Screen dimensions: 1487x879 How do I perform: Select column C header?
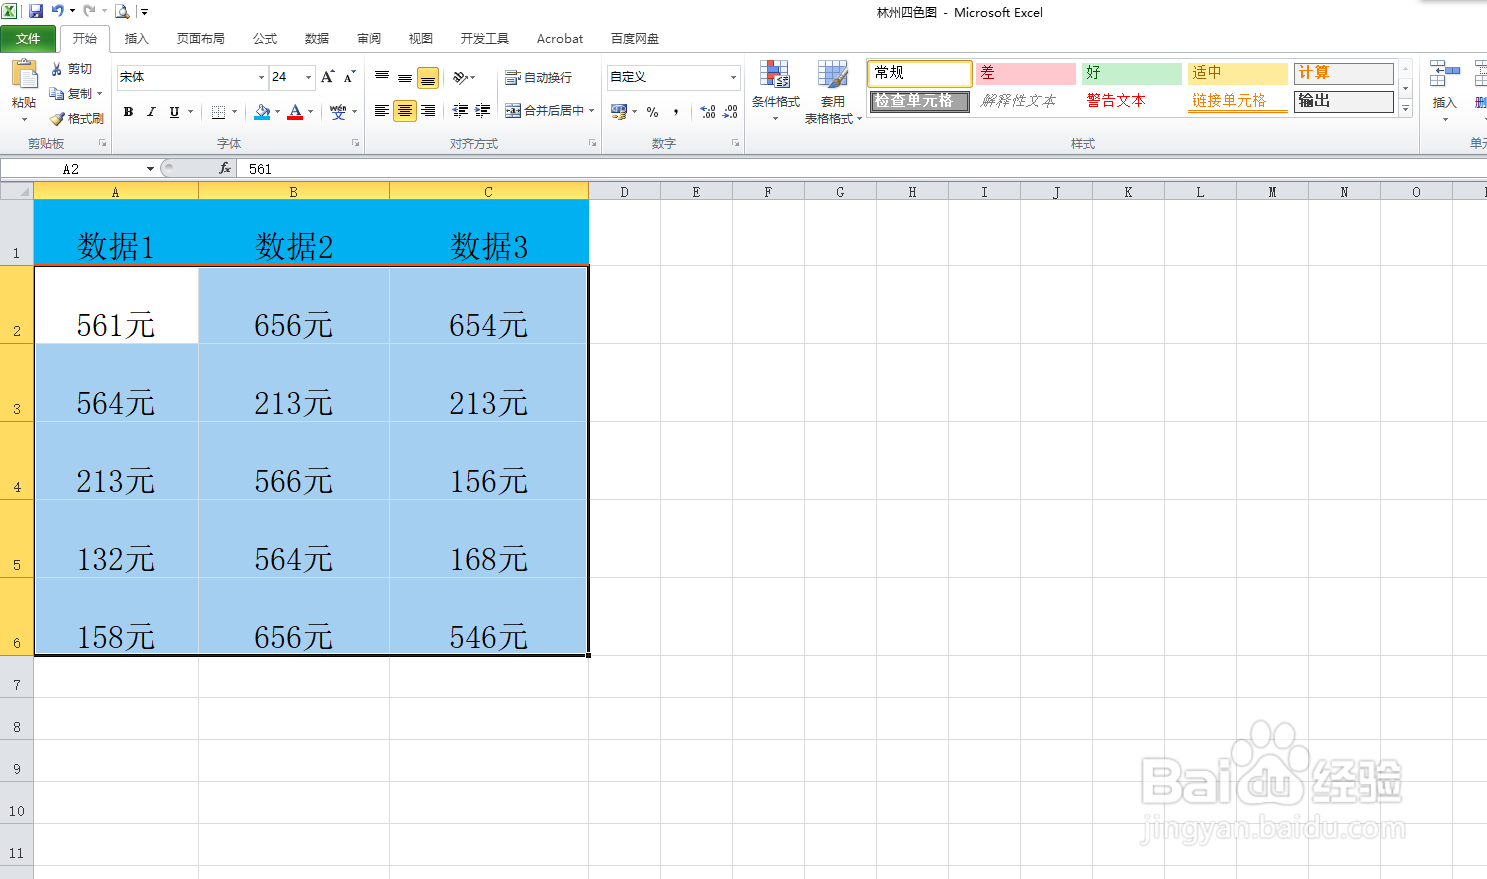(x=489, y=191)
